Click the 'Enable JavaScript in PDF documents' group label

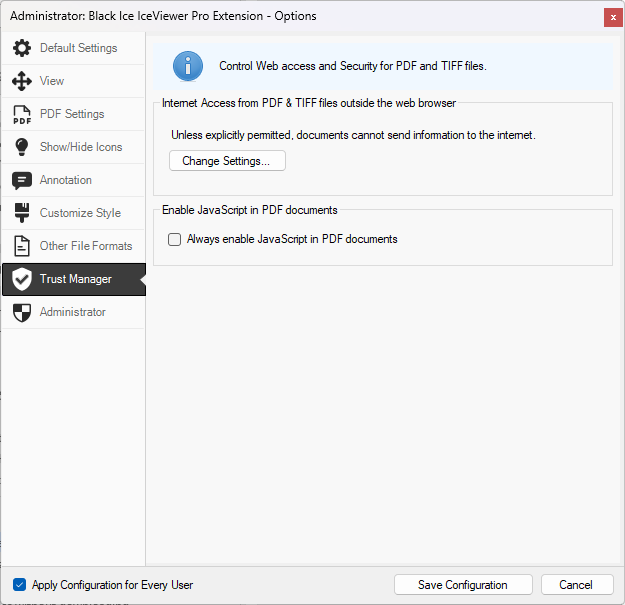[250, 210]
